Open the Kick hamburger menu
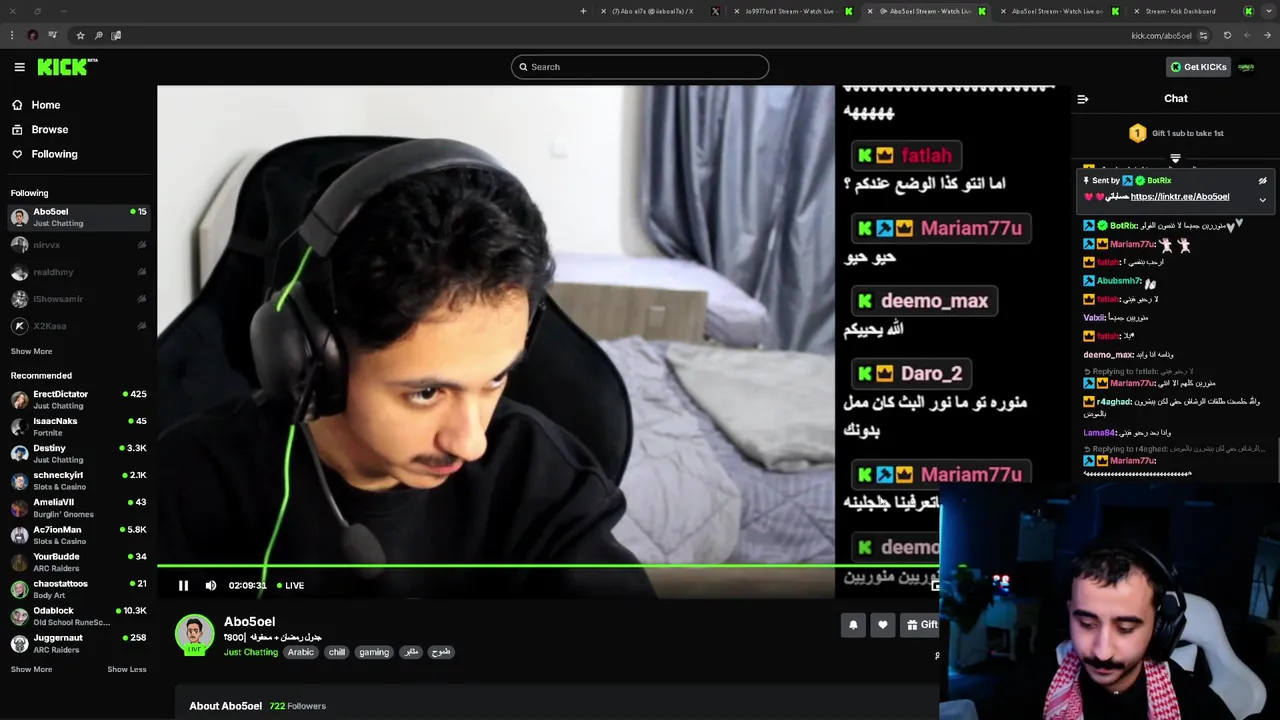The height and width of the screenshot is (720, 1280). (x=19, y=67)
